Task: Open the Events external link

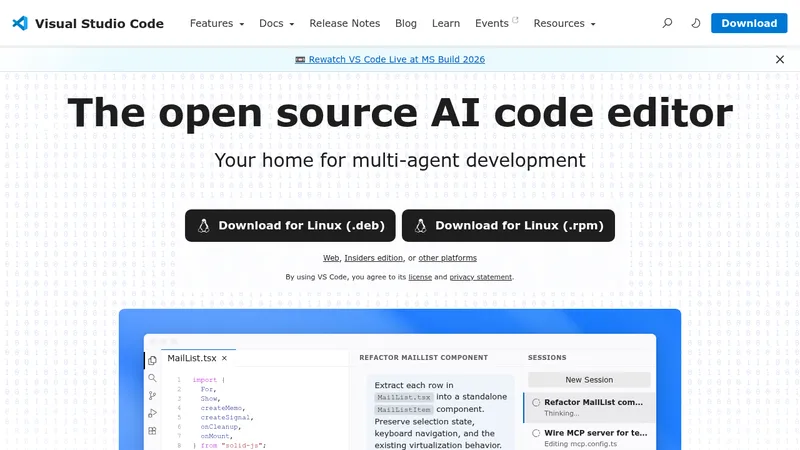Action: 496,23
